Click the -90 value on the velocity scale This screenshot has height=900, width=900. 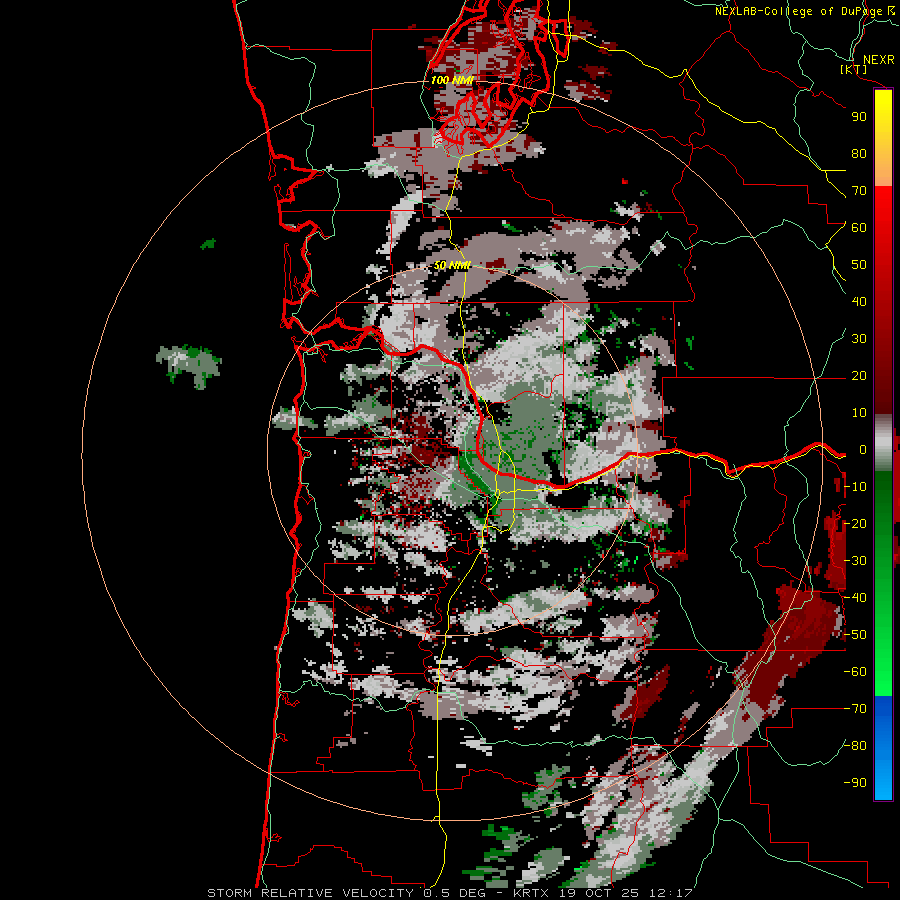855,783
